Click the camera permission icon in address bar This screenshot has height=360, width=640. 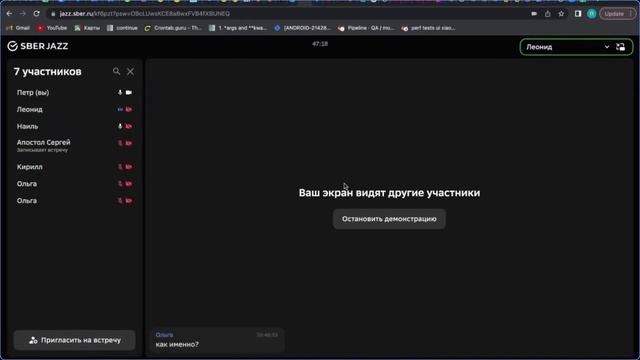[534, 13]
